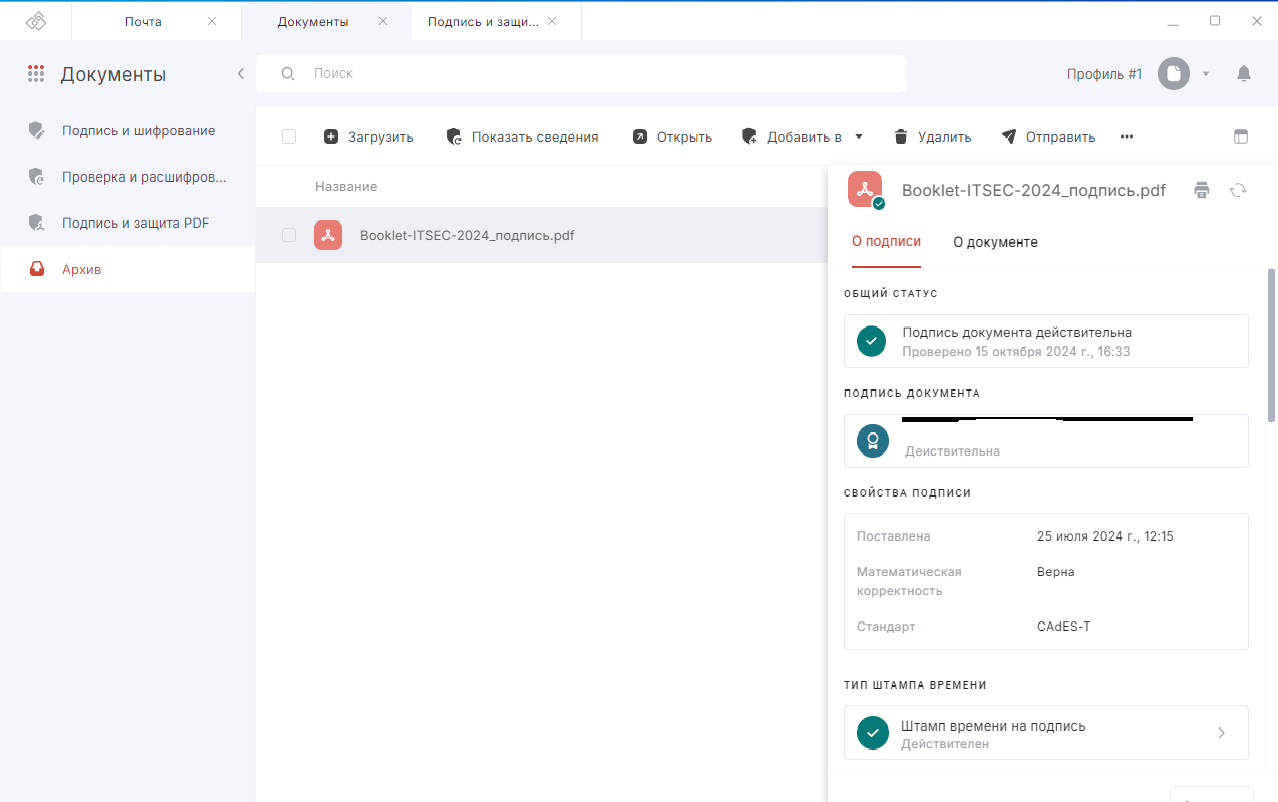This screenshot has height=802, width=1278.
Task: Toggle the panel layout icon at toolbar right
Action: (x=1241, y=137)
